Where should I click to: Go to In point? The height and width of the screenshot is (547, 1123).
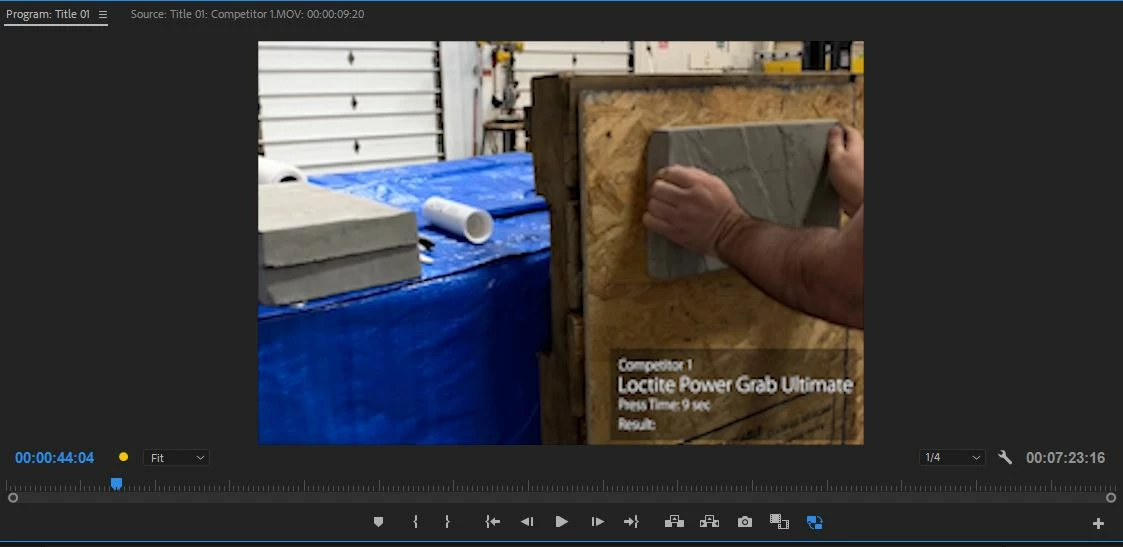(x=492, y=522)
